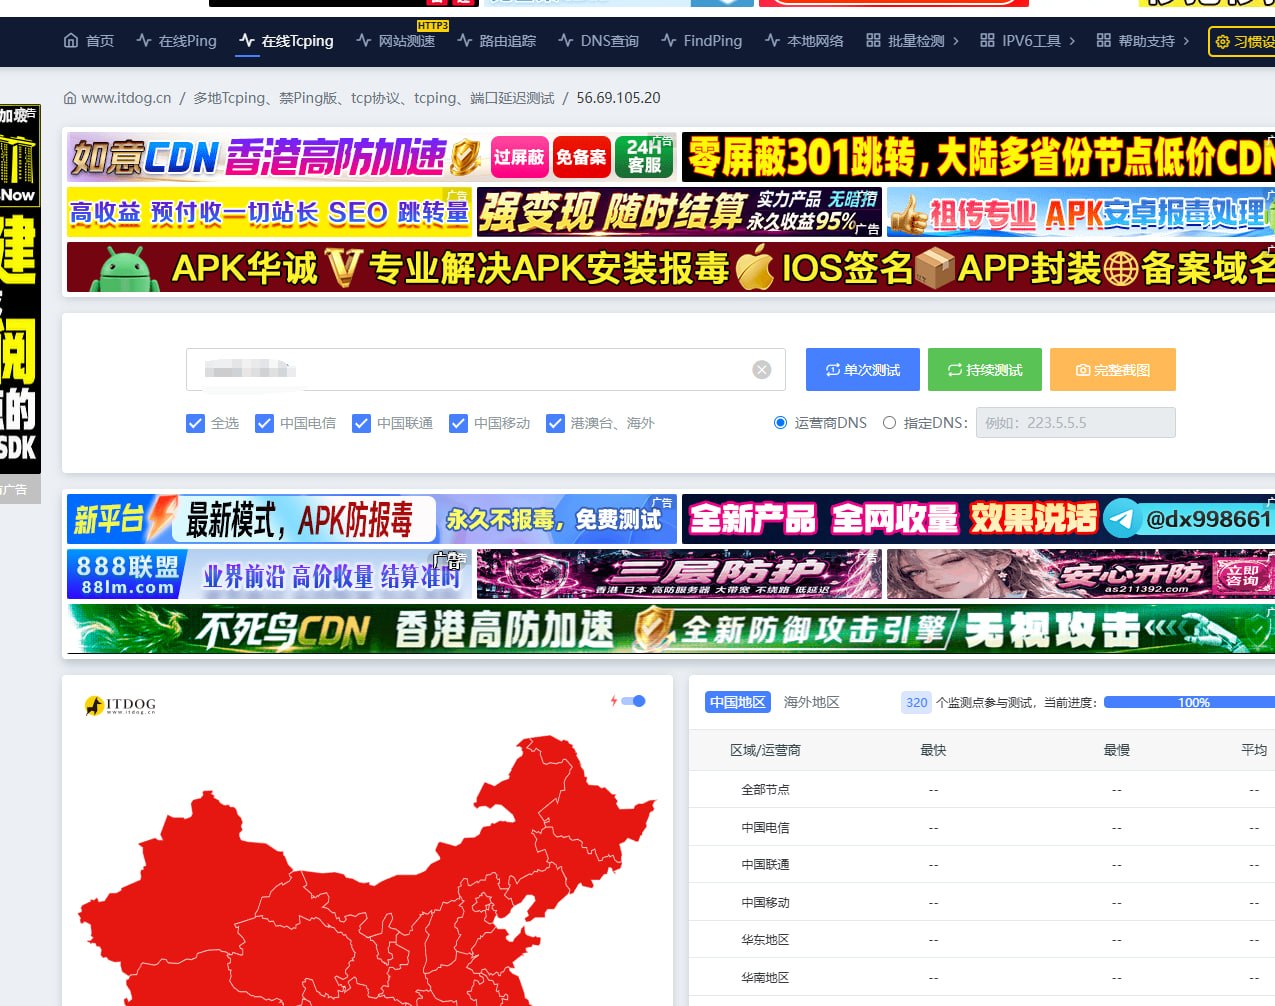Toggle the 全选 checkbox
Viewport: 1275px width, 1006px height.
196,424
